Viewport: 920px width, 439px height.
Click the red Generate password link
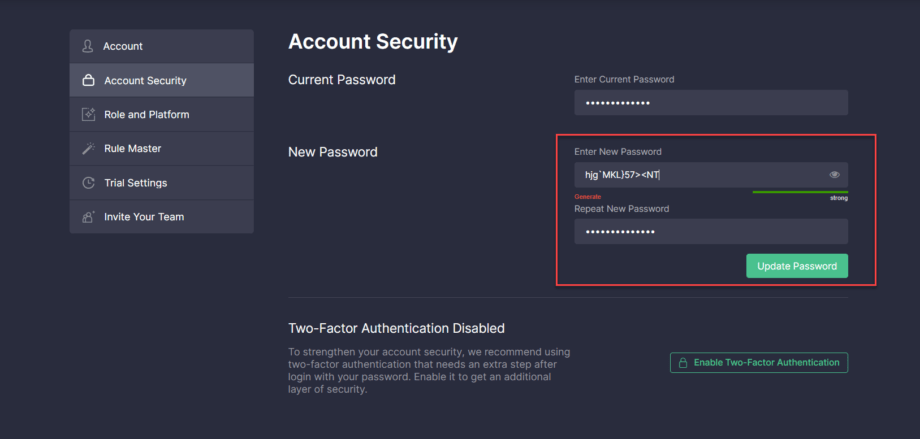pyautogui.click(x=587, y=197)
